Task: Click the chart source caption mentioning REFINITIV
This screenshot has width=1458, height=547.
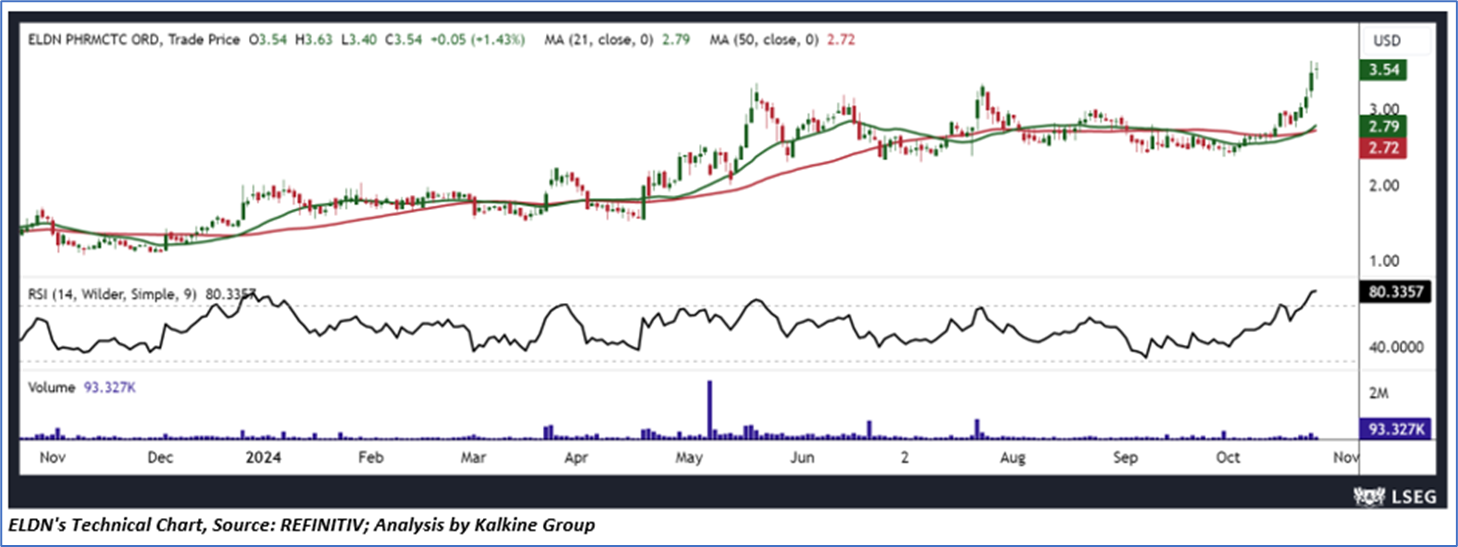Action: [303, 524]
